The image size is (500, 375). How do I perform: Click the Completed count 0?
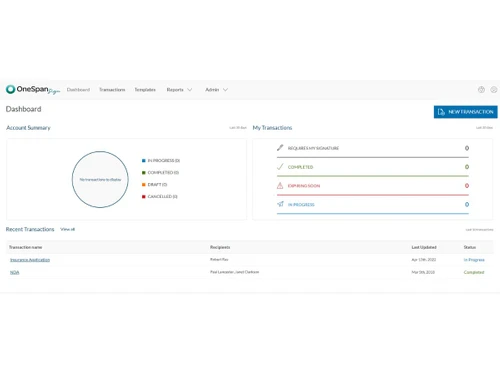pos(467,167)
